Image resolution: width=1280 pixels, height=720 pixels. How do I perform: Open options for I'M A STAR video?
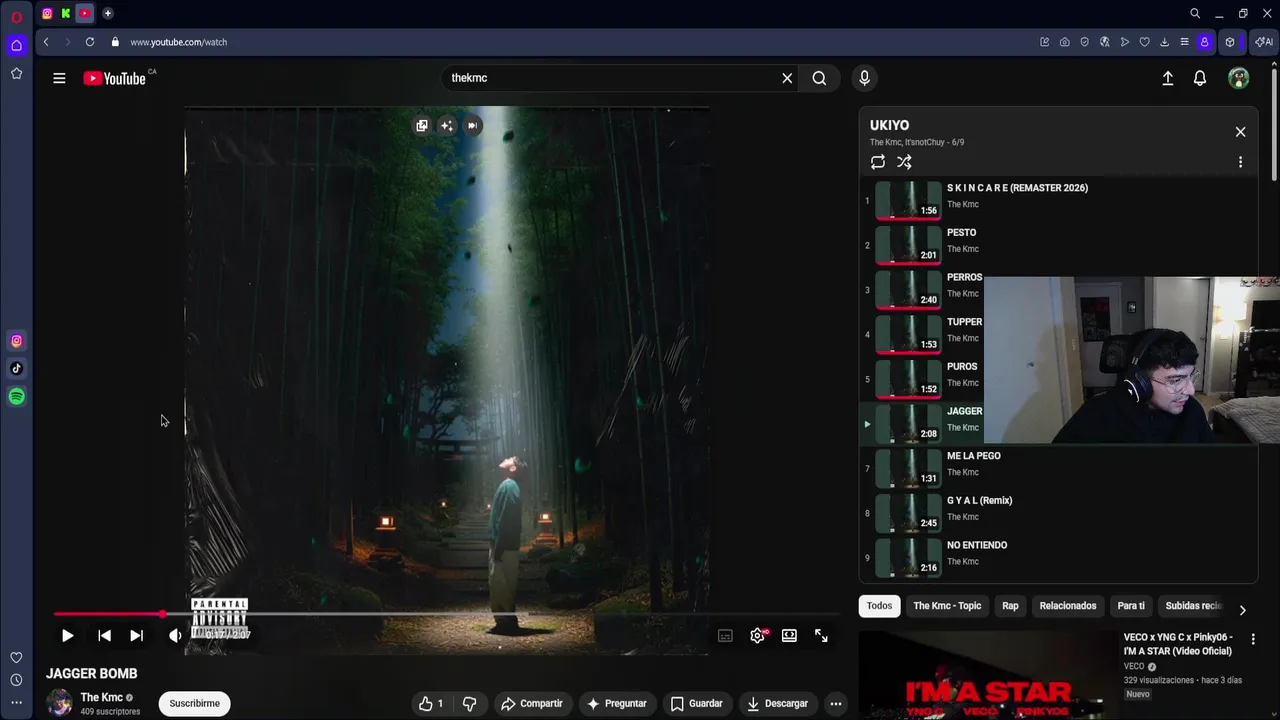[1253, 639]
